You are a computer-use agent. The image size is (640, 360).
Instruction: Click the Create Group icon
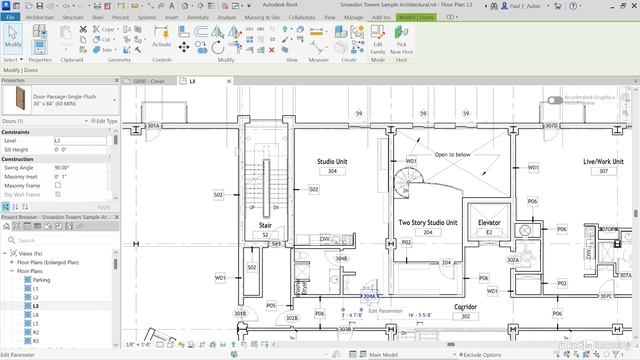point(357,31)
